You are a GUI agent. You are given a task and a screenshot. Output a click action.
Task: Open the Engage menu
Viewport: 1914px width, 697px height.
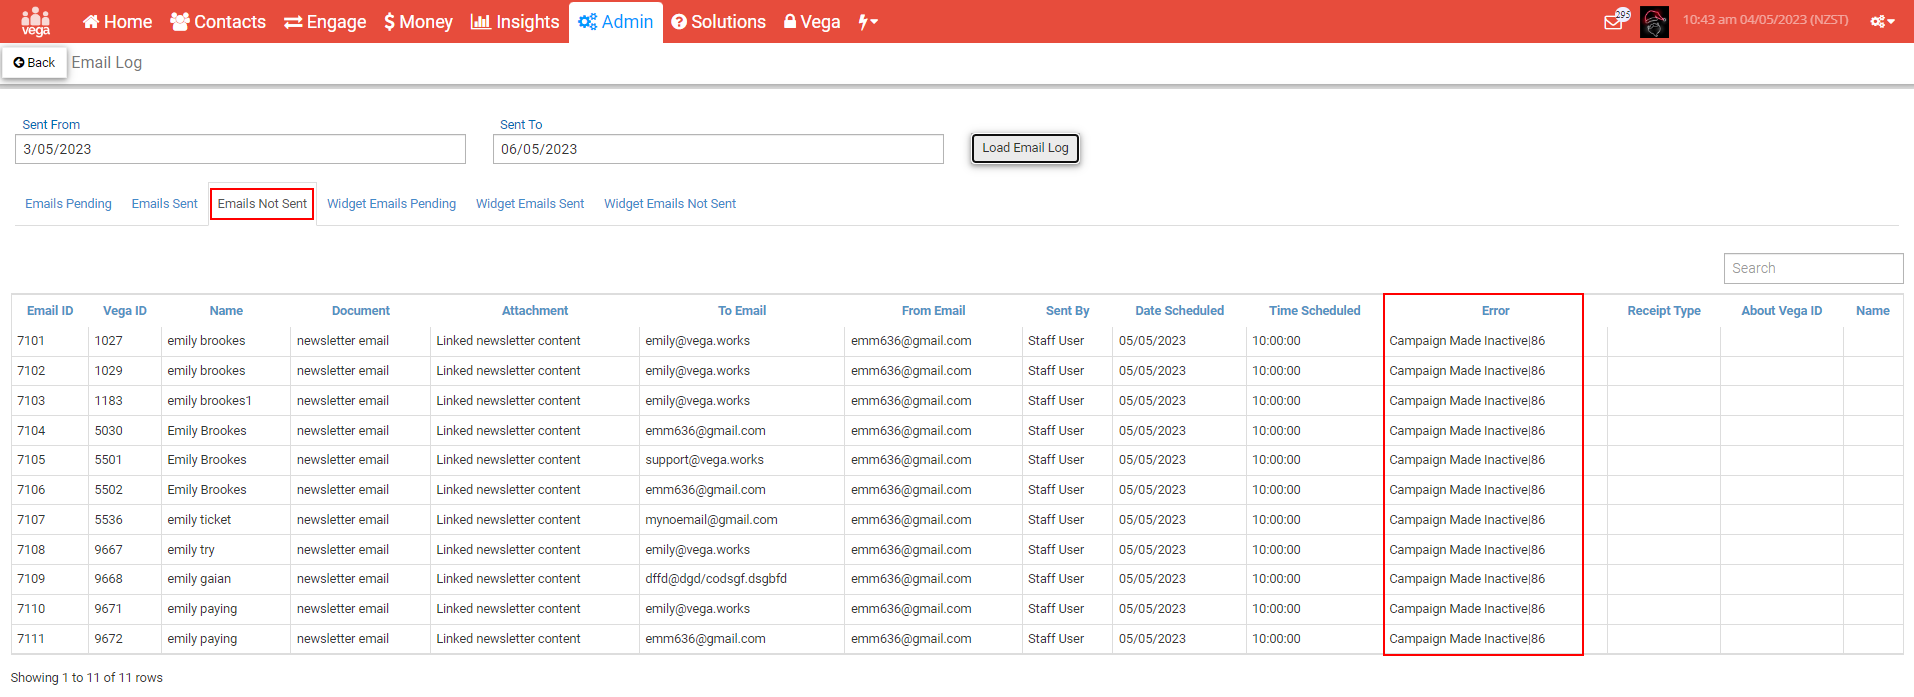pyautogui.click(x=325, y=22)
